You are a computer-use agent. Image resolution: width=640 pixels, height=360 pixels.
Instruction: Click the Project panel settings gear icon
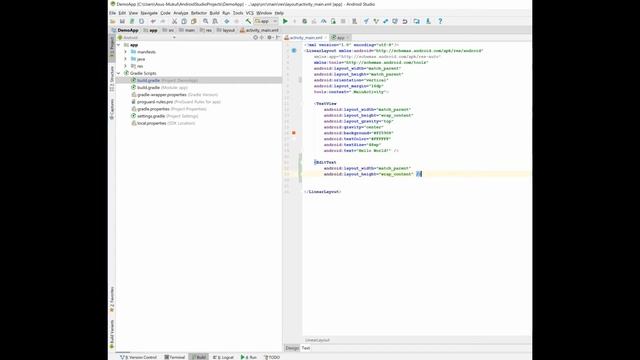click(x=269, y=38)
